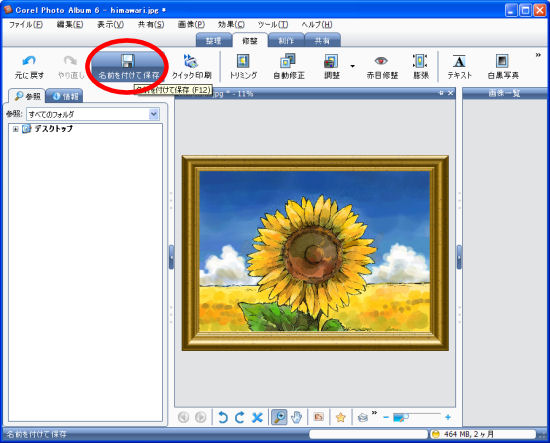Apply the 白黒写真 (Black and white) effect
550x443 pixels.
click(x=503, y=67)
